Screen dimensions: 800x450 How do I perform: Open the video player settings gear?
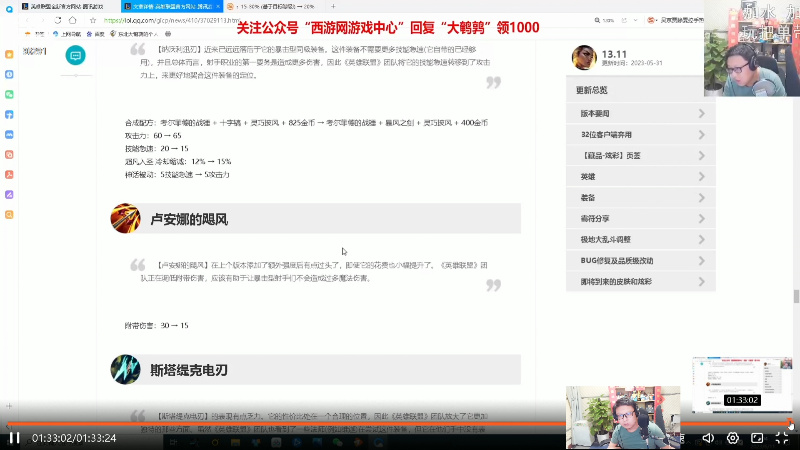(x=733, y=438)
